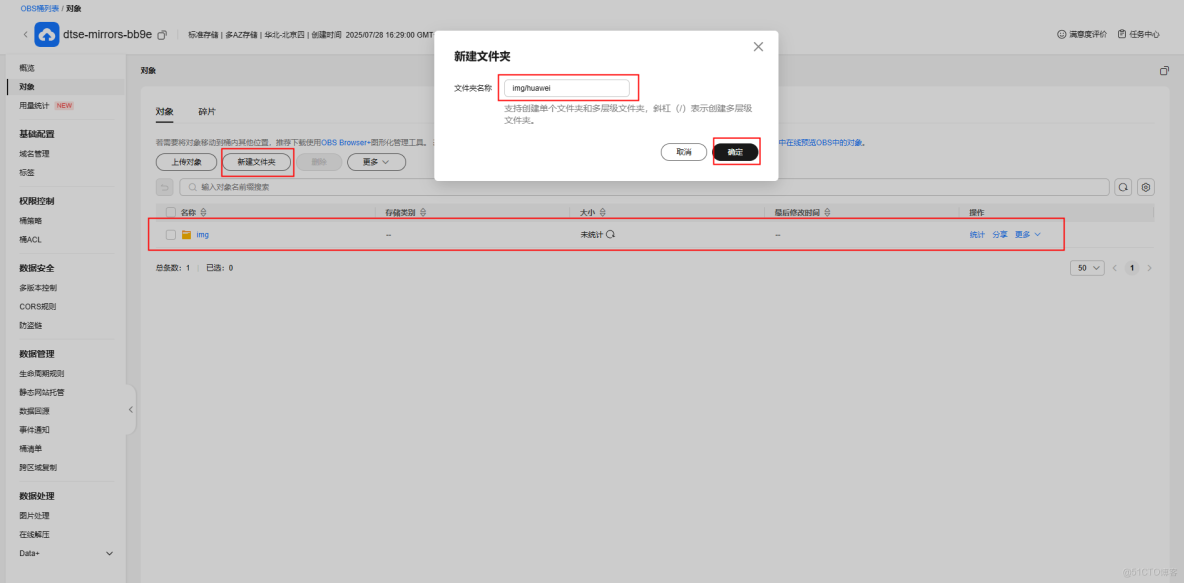
Task: Open the table column settings gear icon
Action: 1146,187
